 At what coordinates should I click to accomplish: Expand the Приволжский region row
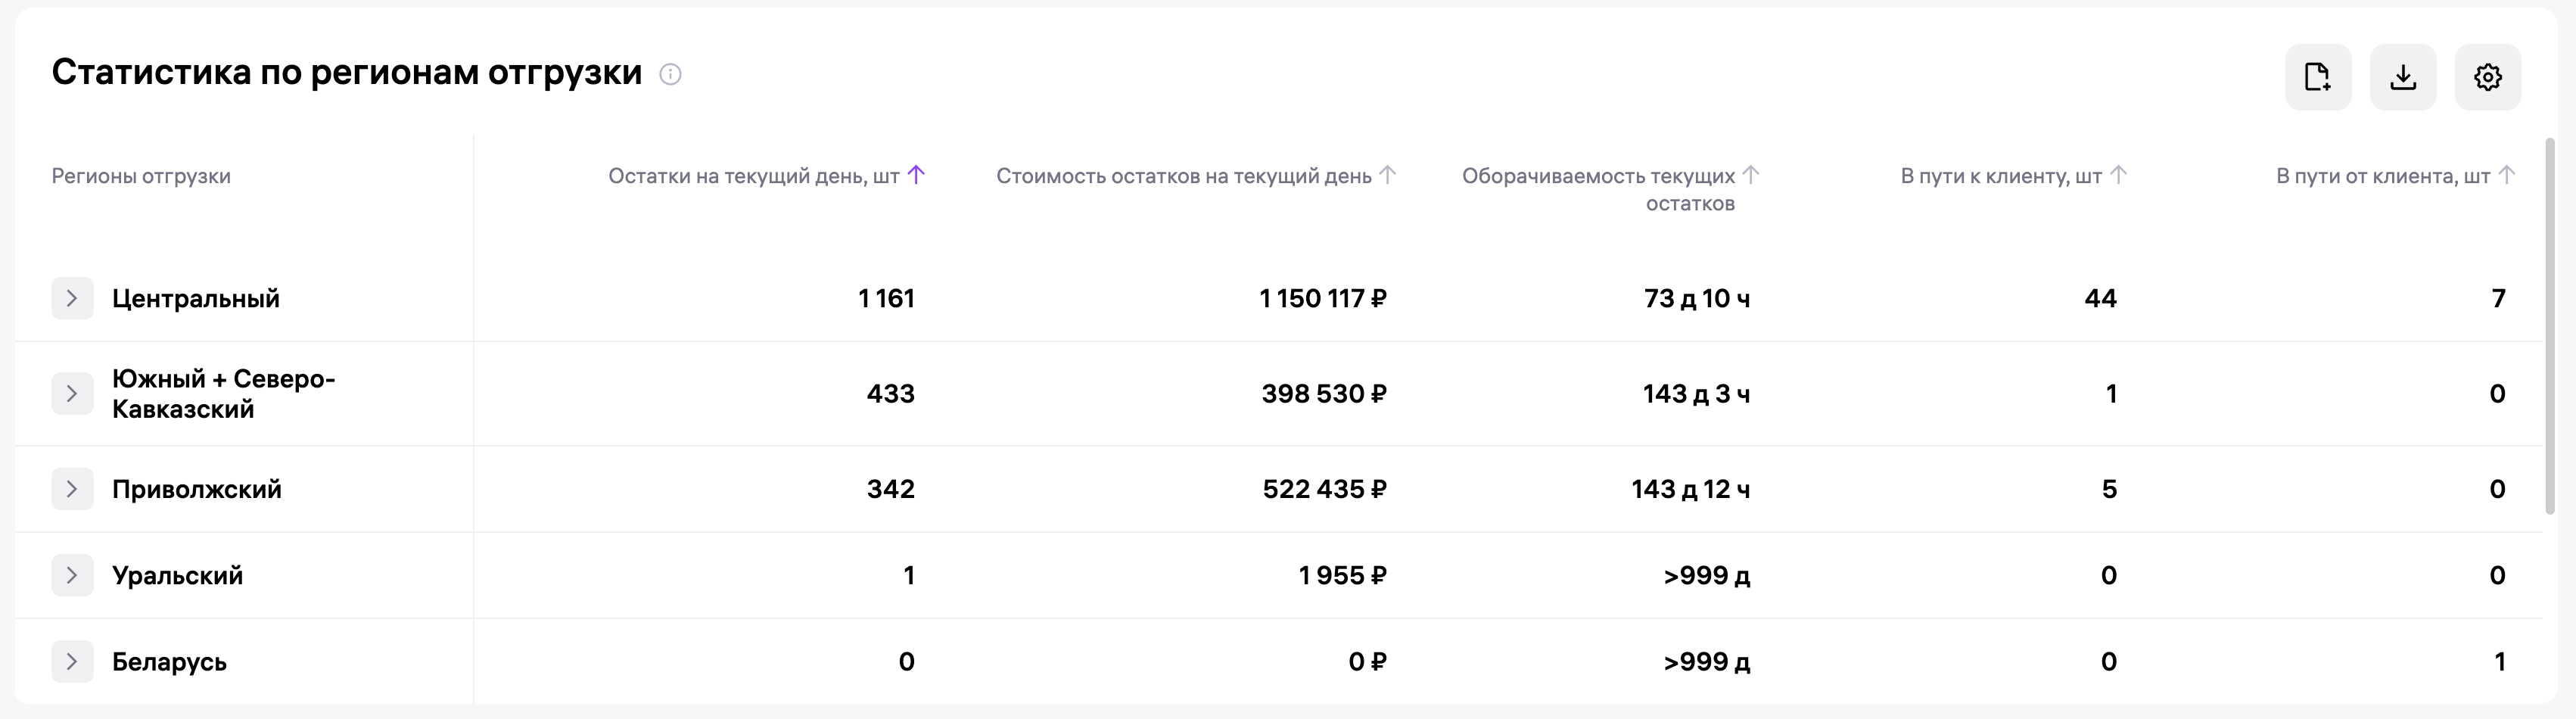tap(72, 489)
